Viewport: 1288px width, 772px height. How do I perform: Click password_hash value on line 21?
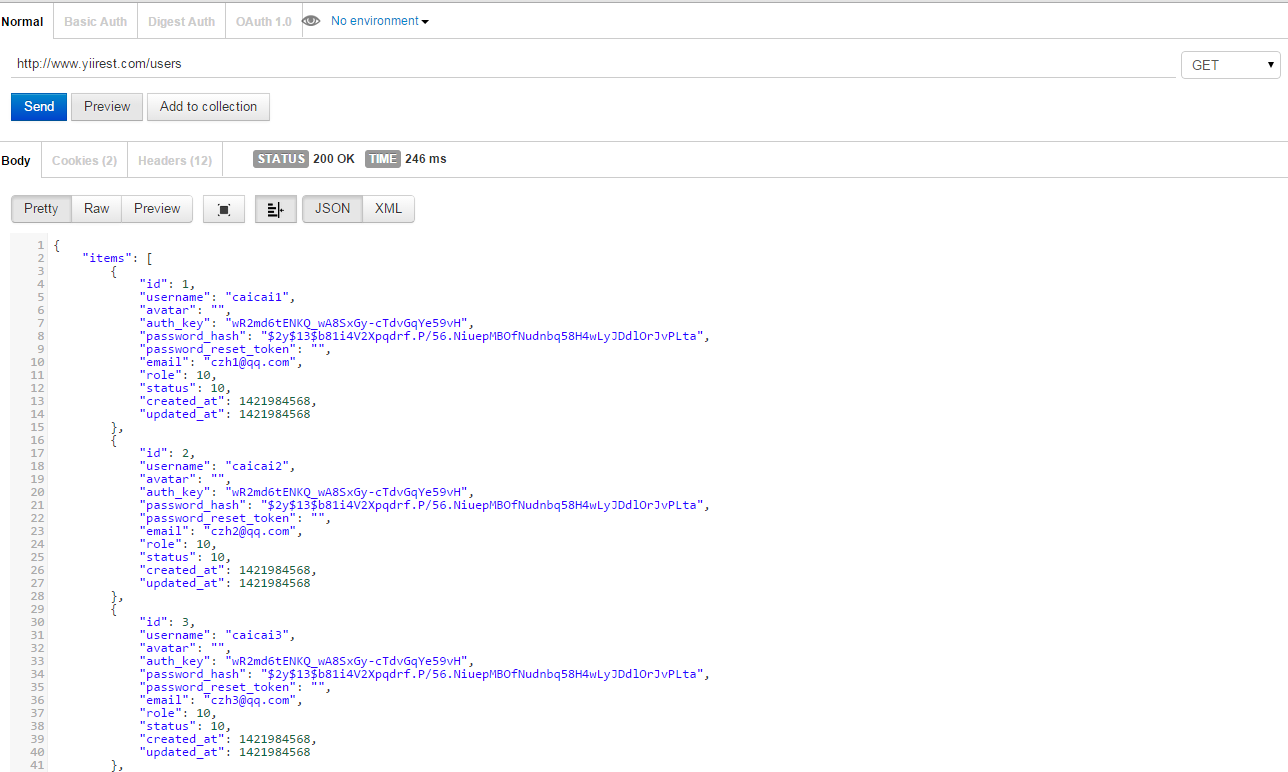(x=484, y=505)
